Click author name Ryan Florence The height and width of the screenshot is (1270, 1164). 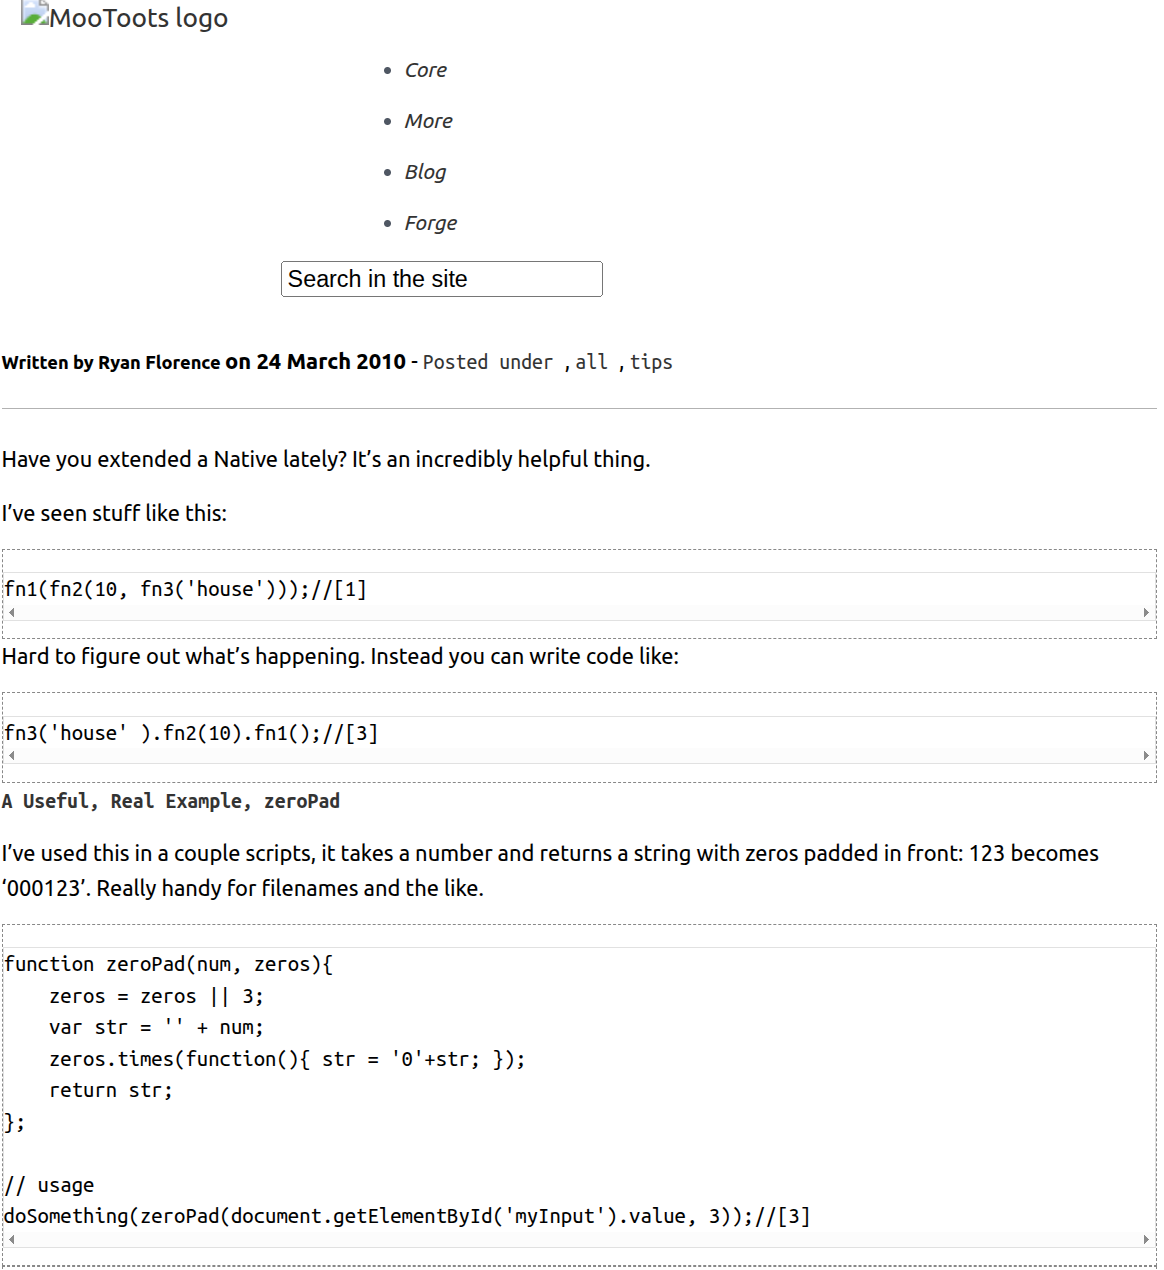[158, 362]
